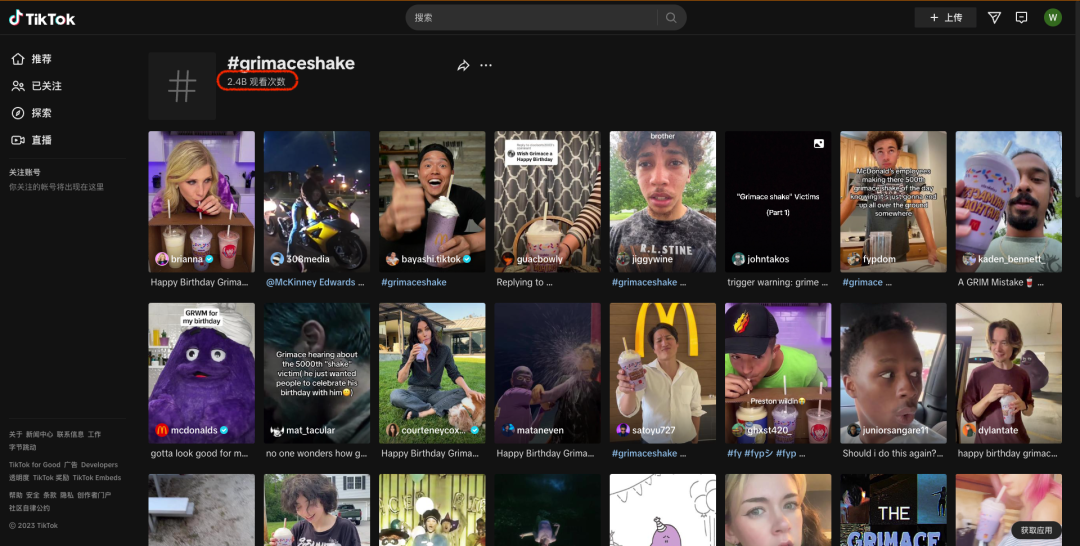
Task: Open the mcdonalds Grimace video thumbnail
Action: tap(201, 373)
